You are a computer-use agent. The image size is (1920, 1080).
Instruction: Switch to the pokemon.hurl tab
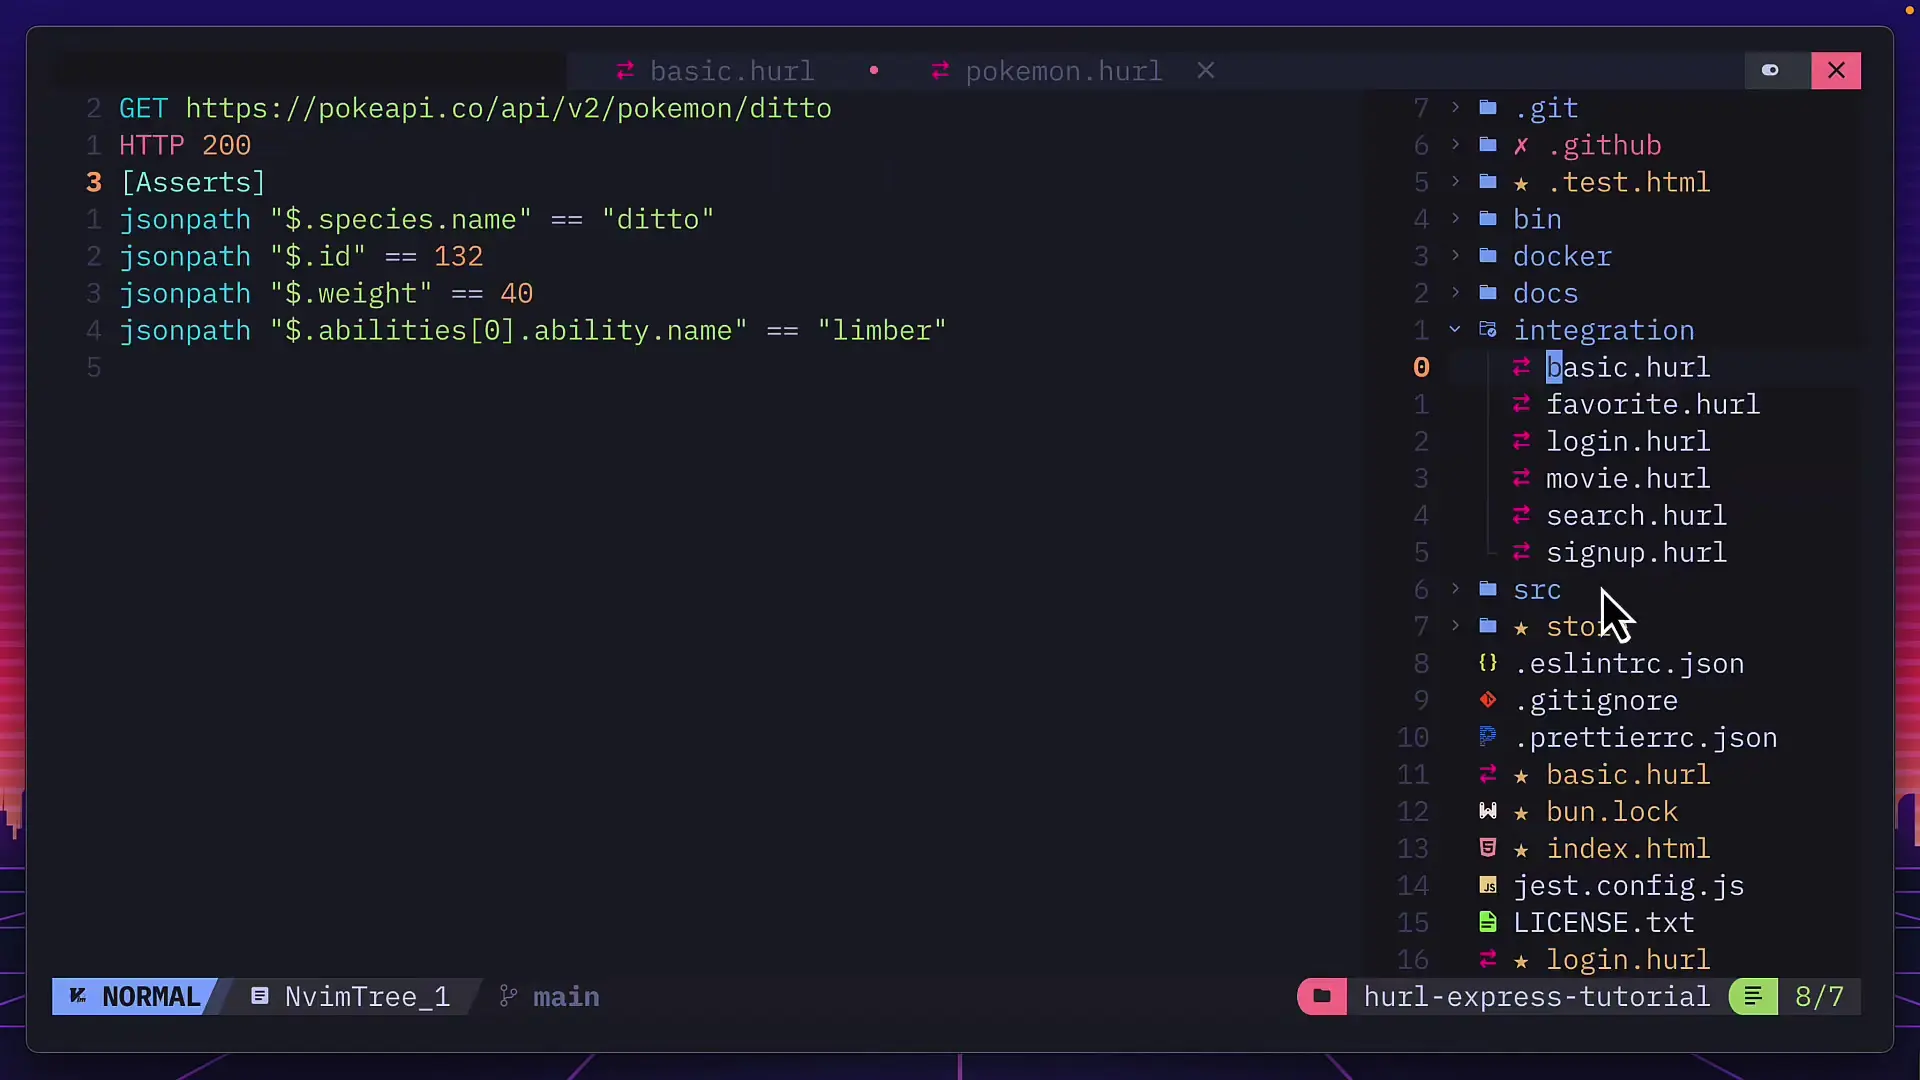pos(1063,71)
